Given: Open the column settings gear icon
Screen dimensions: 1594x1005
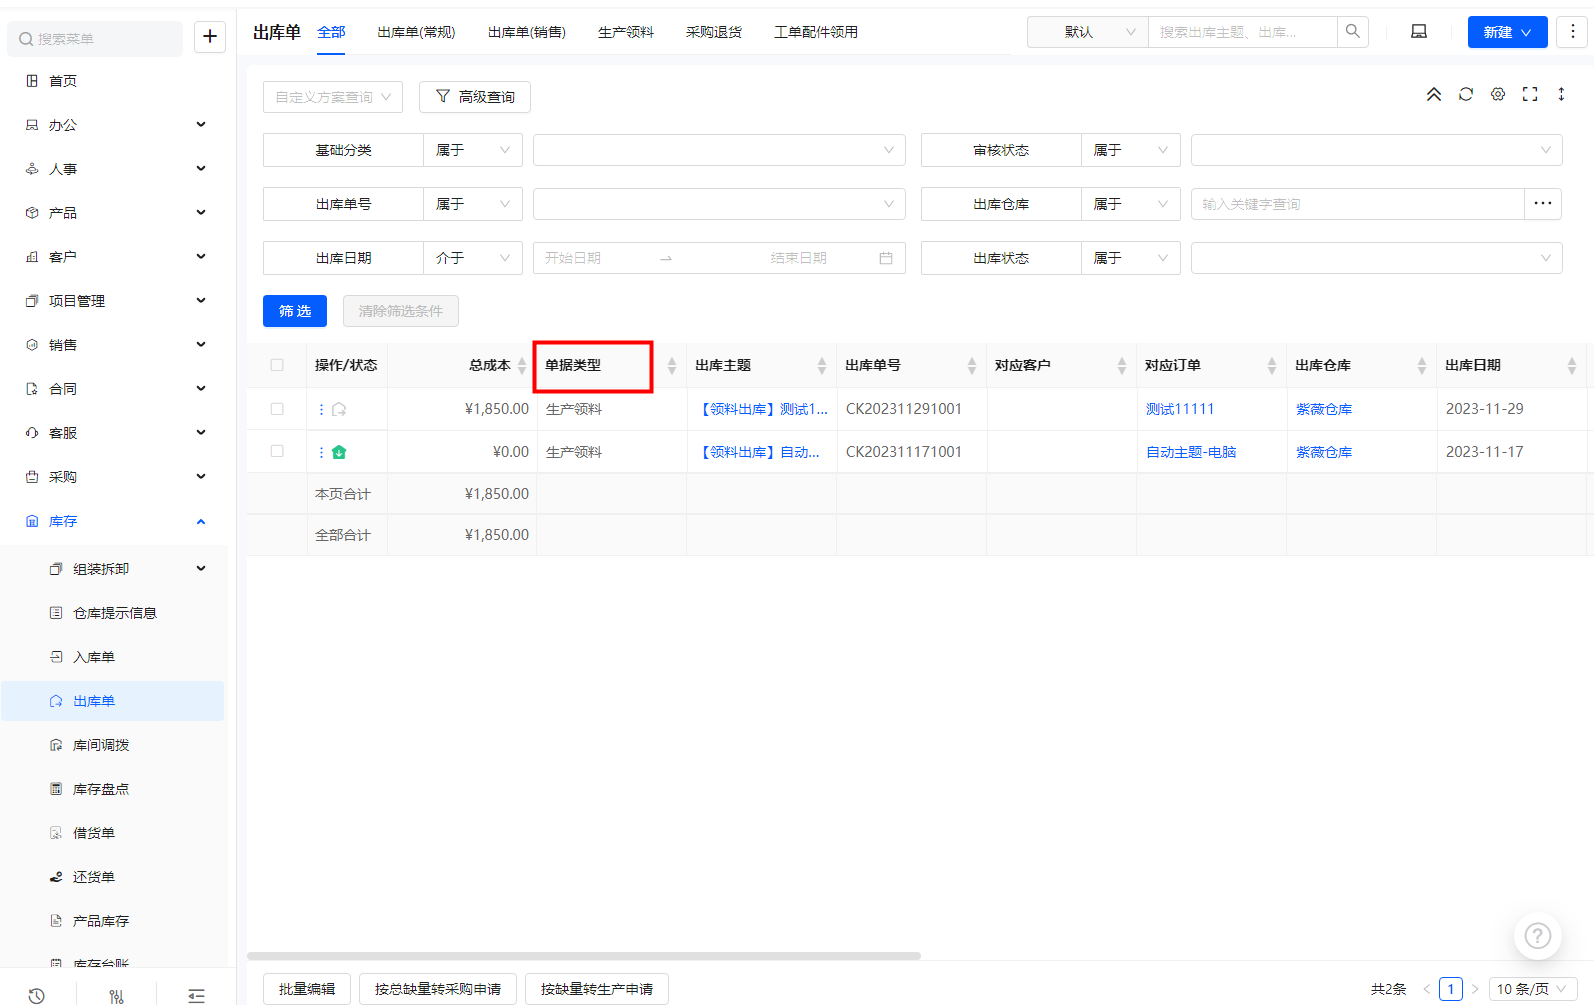Looking at the screenshot, I should 1498,94.
